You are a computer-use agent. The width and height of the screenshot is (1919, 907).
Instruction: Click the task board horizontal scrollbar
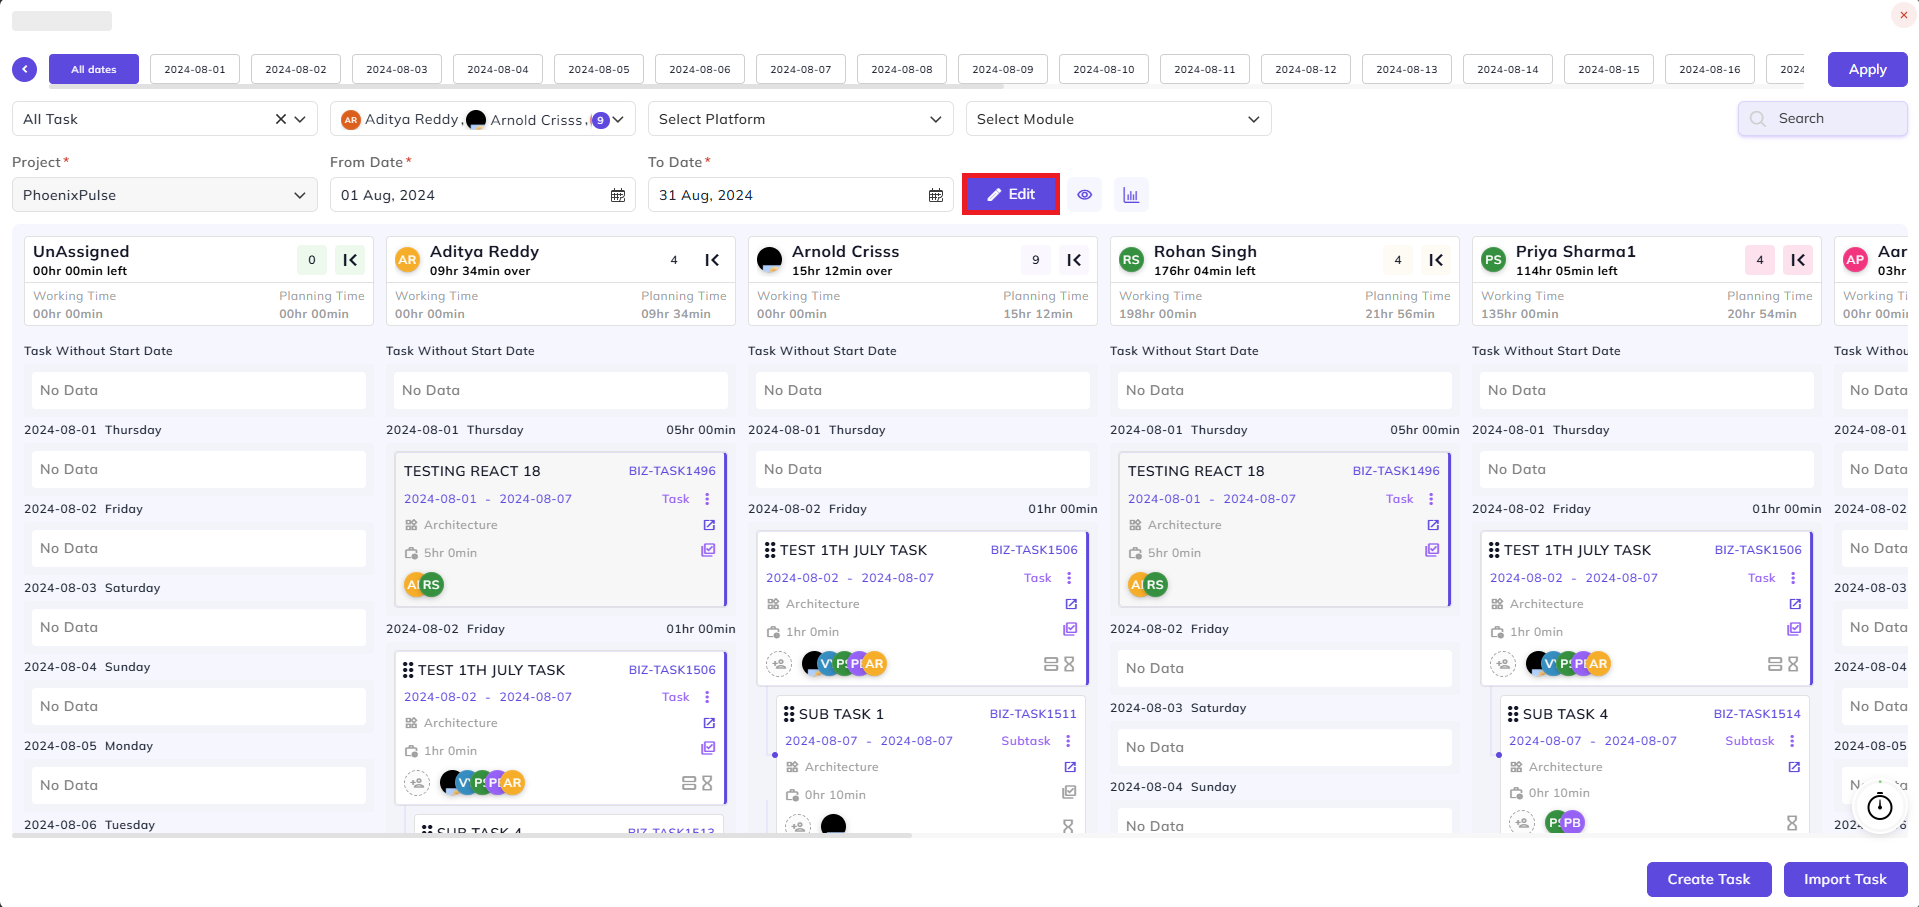(x=462, y=835)
